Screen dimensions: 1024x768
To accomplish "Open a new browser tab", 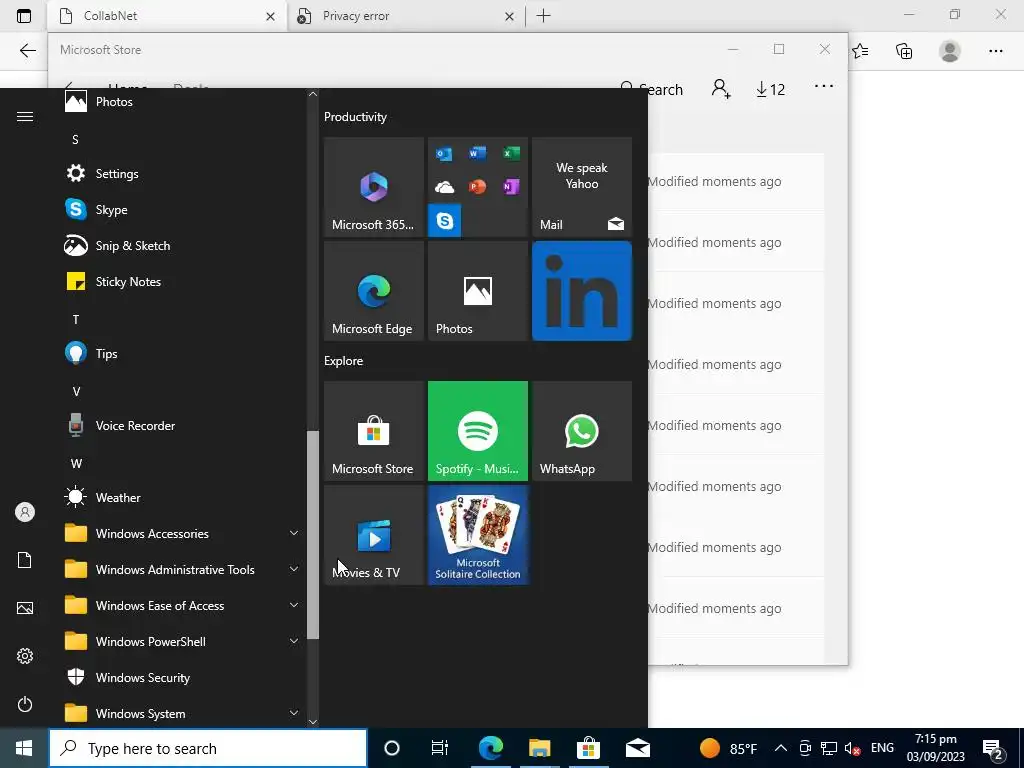I will (x=543, y=16).
